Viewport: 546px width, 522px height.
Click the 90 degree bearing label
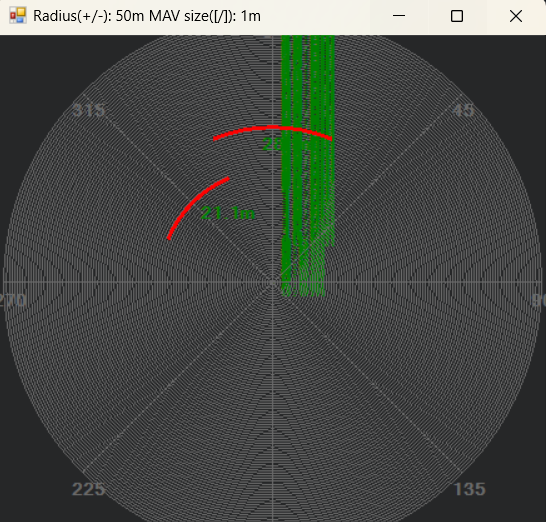(539, 300)
